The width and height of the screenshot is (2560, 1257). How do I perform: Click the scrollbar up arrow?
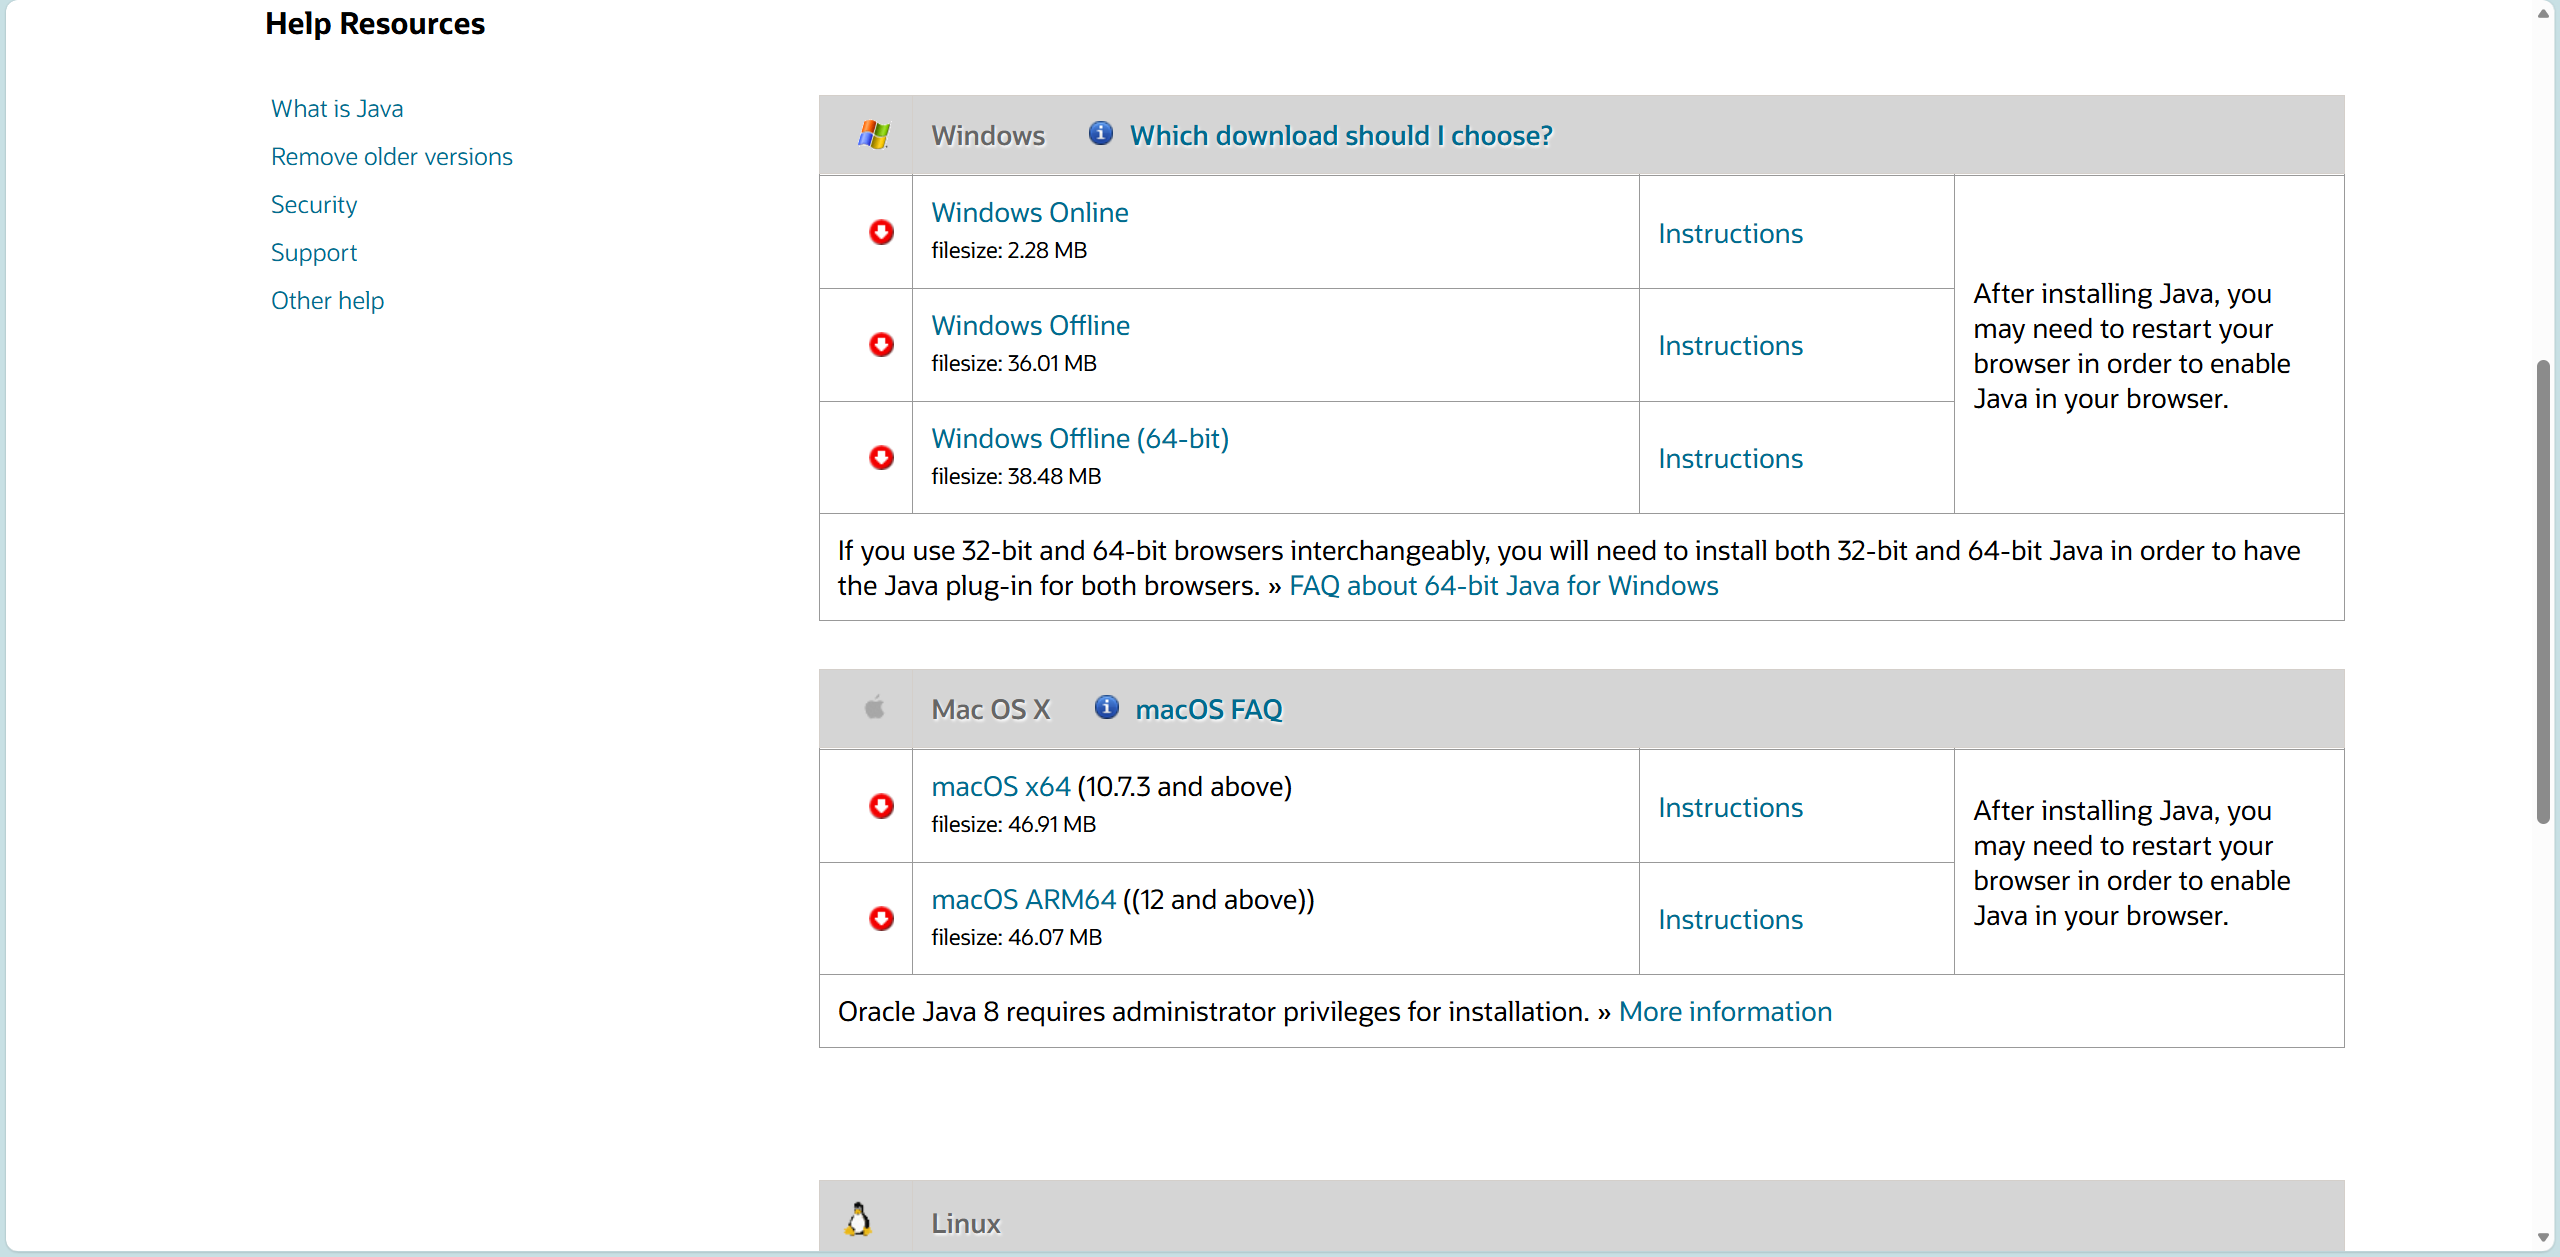tap(2543, 13)
